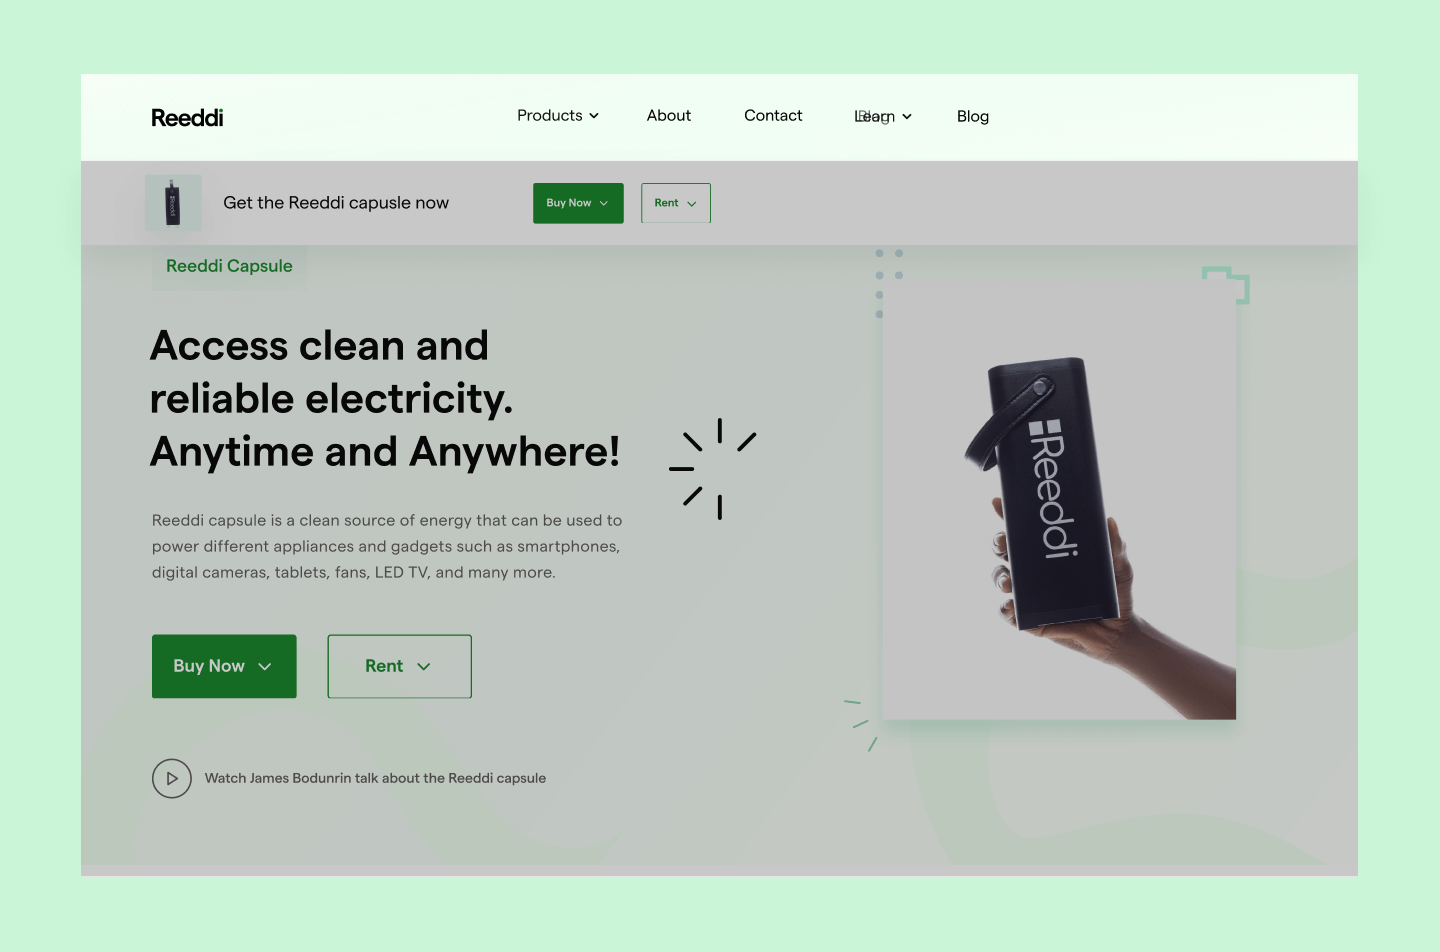
Task: Click the Reeddi logo in header
Action: click(x=187, y=117)
